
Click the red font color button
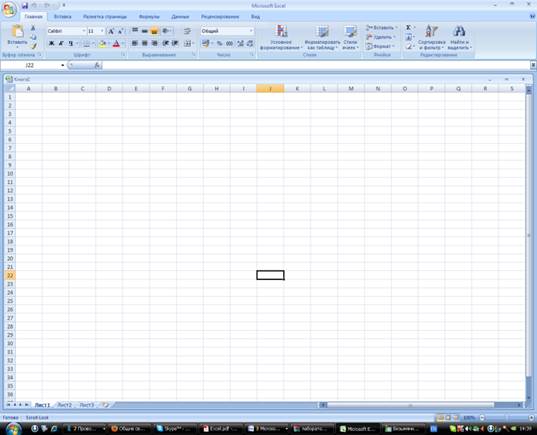(x=116, y=44)
